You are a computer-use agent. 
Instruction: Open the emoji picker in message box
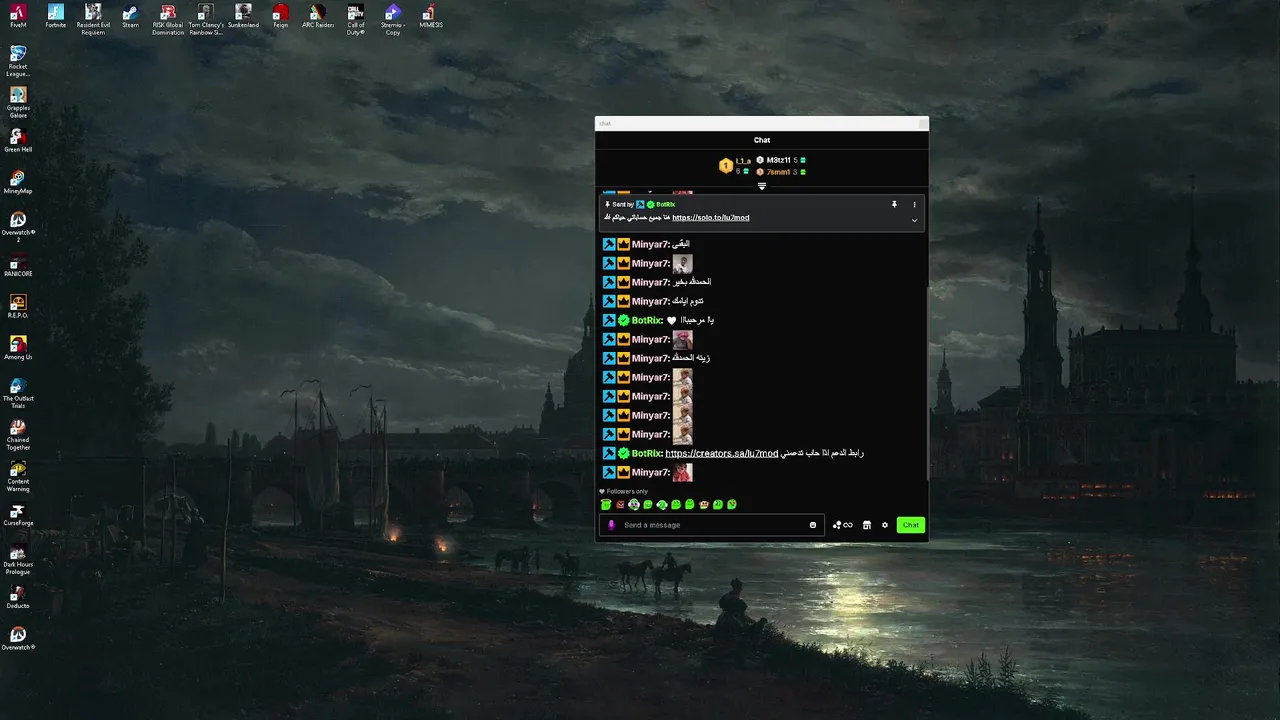[813, 525]
